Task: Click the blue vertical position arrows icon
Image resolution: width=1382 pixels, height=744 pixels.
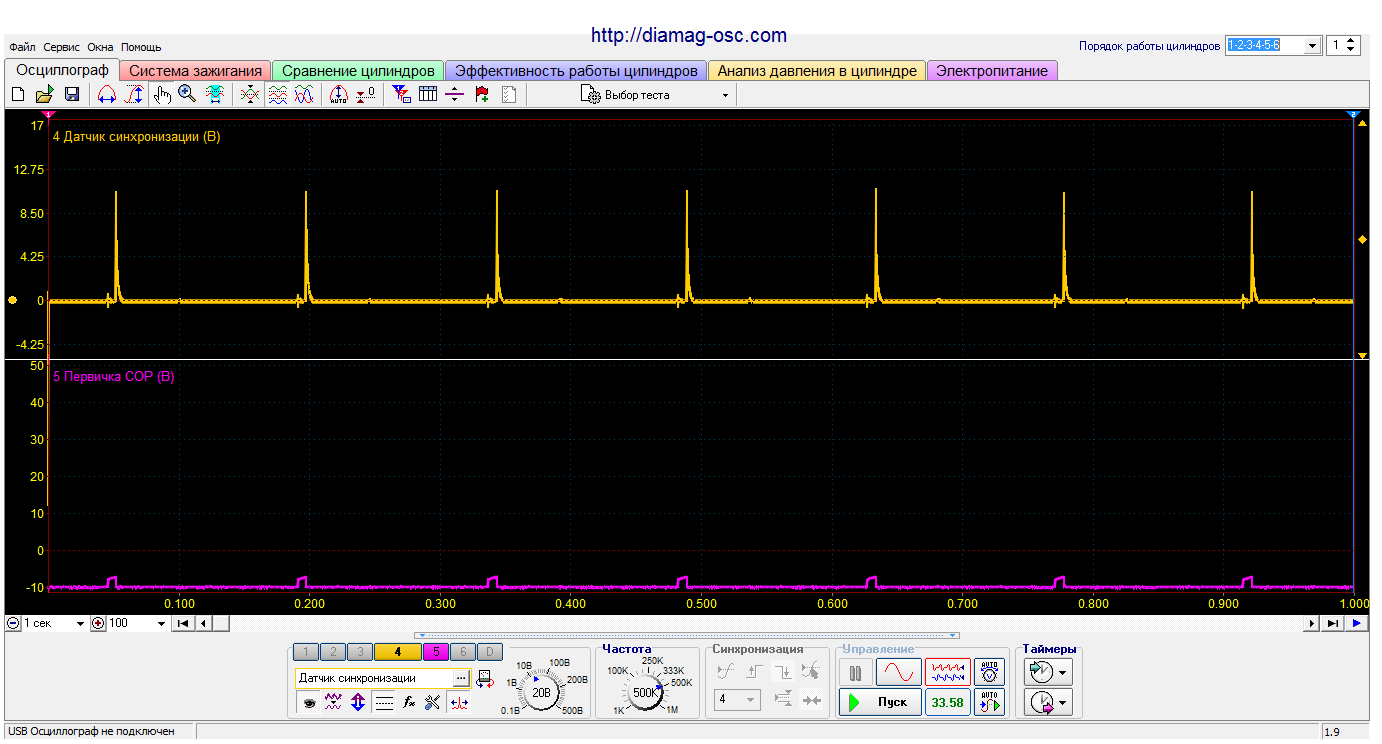Action: 358,703
